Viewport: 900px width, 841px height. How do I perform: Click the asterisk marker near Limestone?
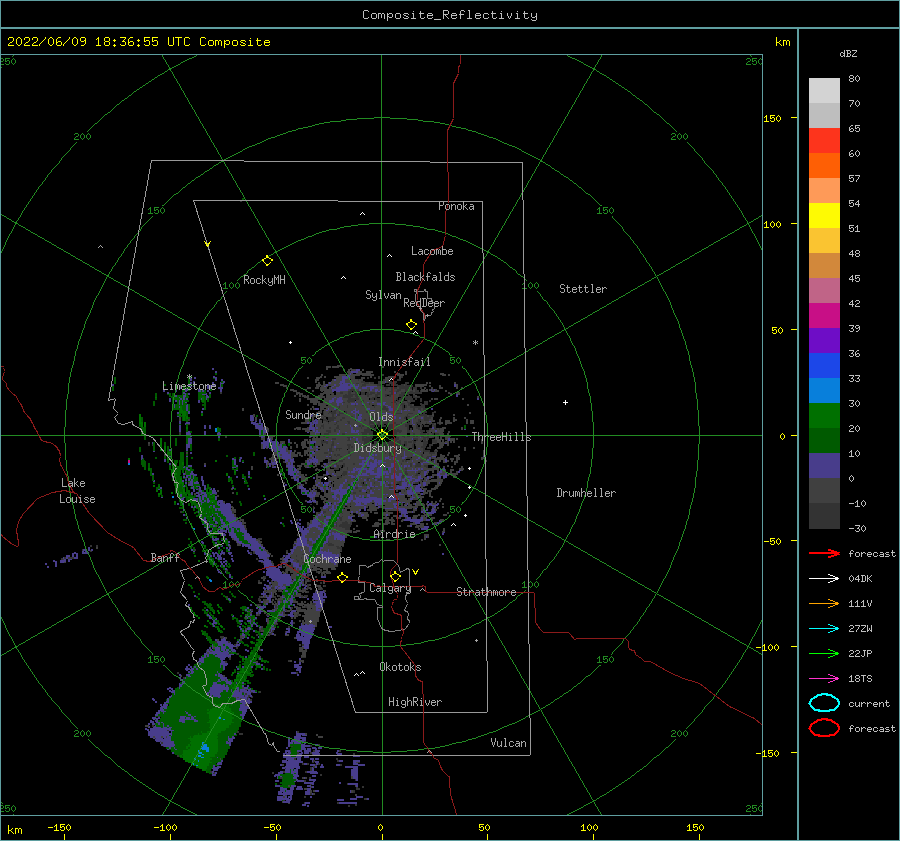click(189, 377)
